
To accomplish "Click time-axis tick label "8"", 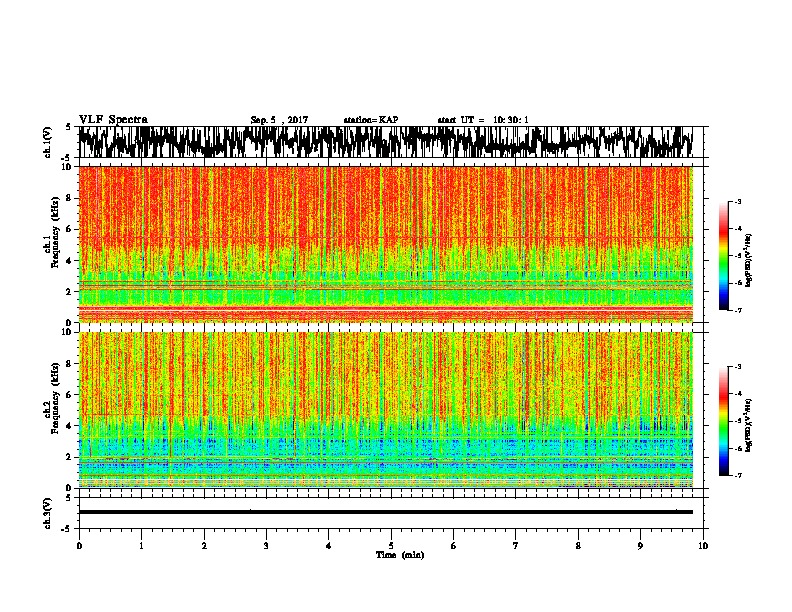I will coord(578,546).
